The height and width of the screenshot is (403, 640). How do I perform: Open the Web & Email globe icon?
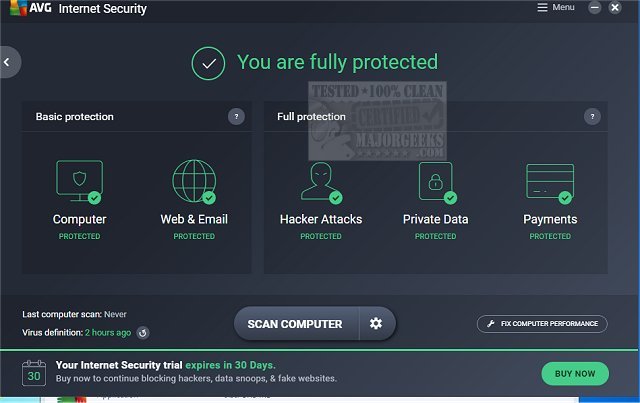point(194,182)
